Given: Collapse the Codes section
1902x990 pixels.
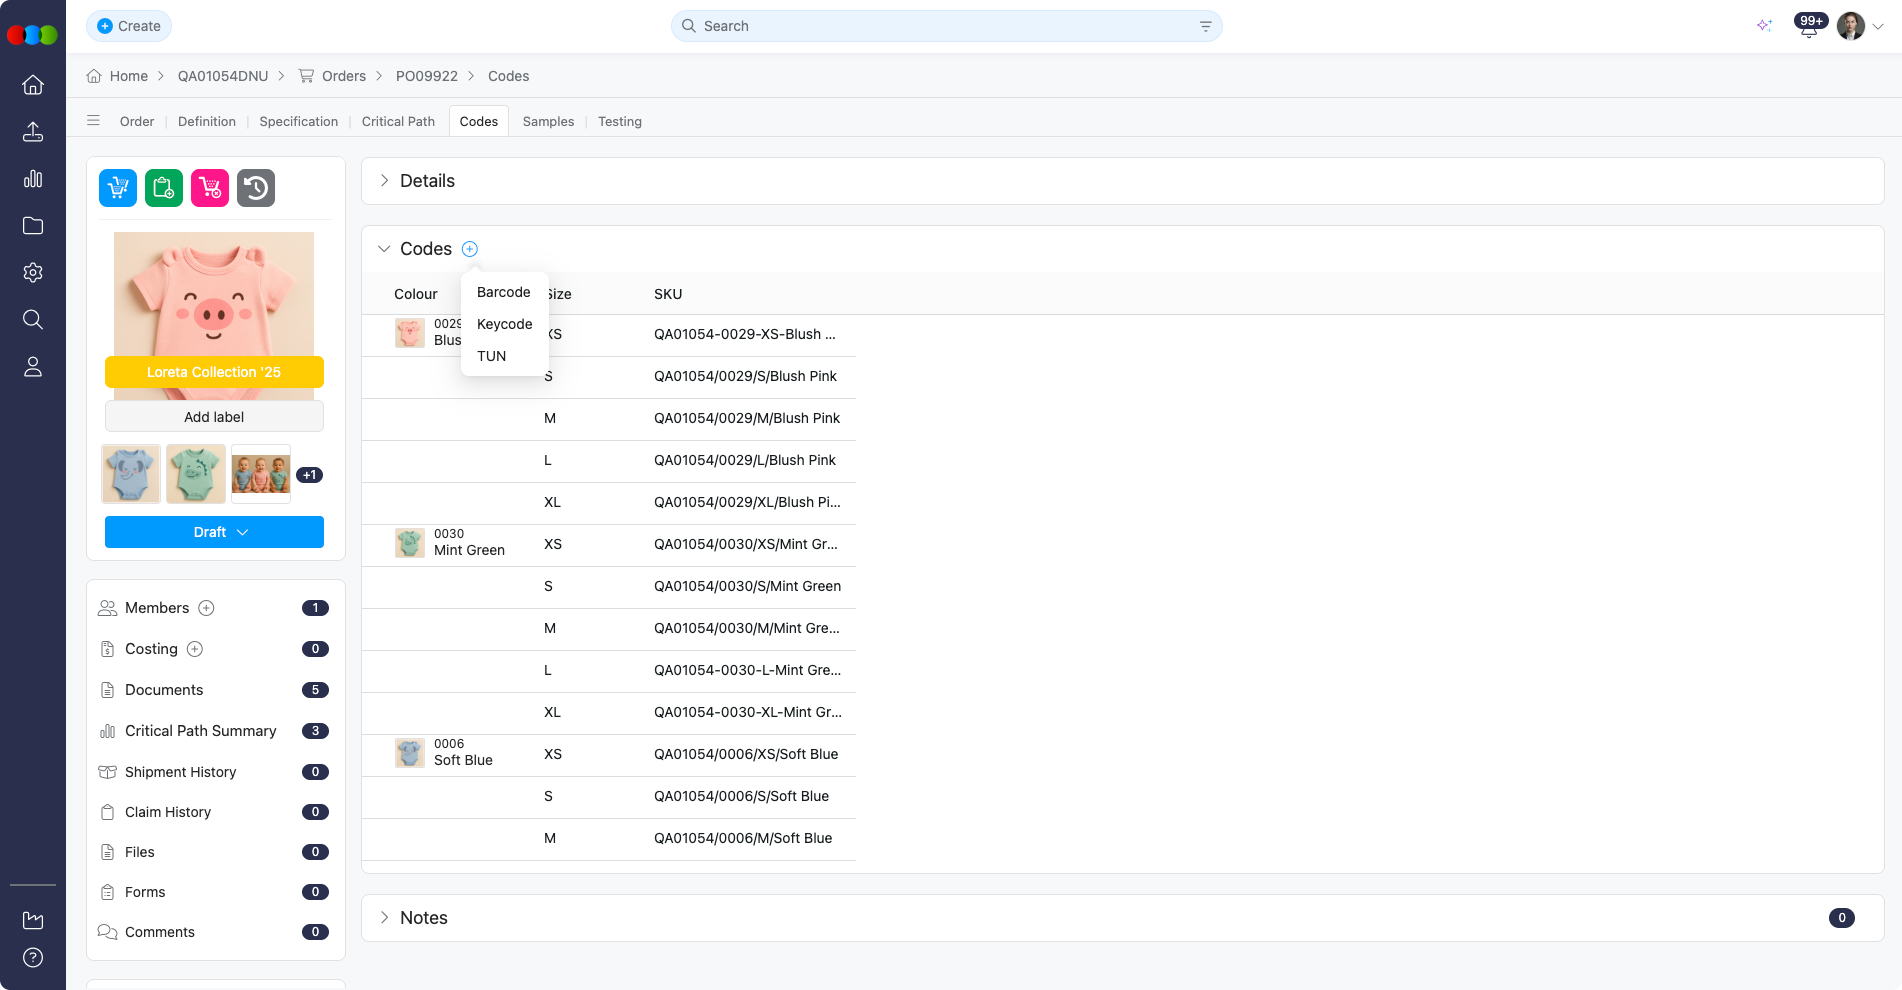Looking at the screenshot, I should pyautogui.click(x=384, y=248).
